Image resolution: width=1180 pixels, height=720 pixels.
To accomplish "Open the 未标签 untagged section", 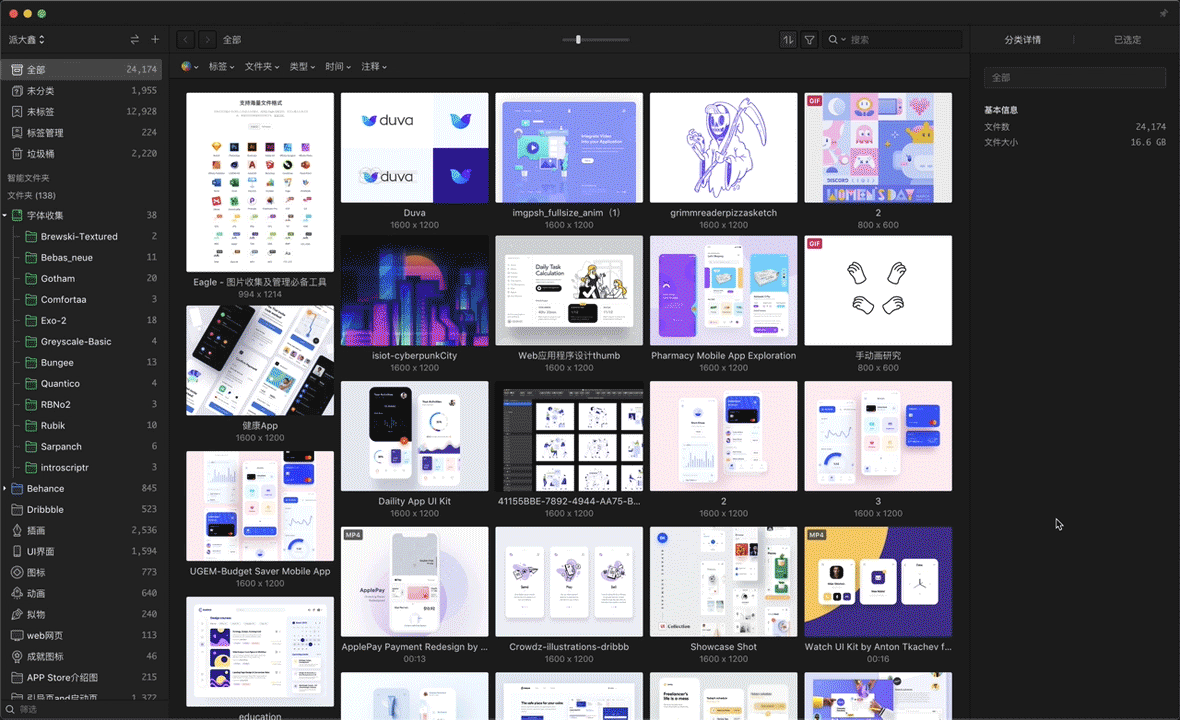I will [x=81, y=111].
